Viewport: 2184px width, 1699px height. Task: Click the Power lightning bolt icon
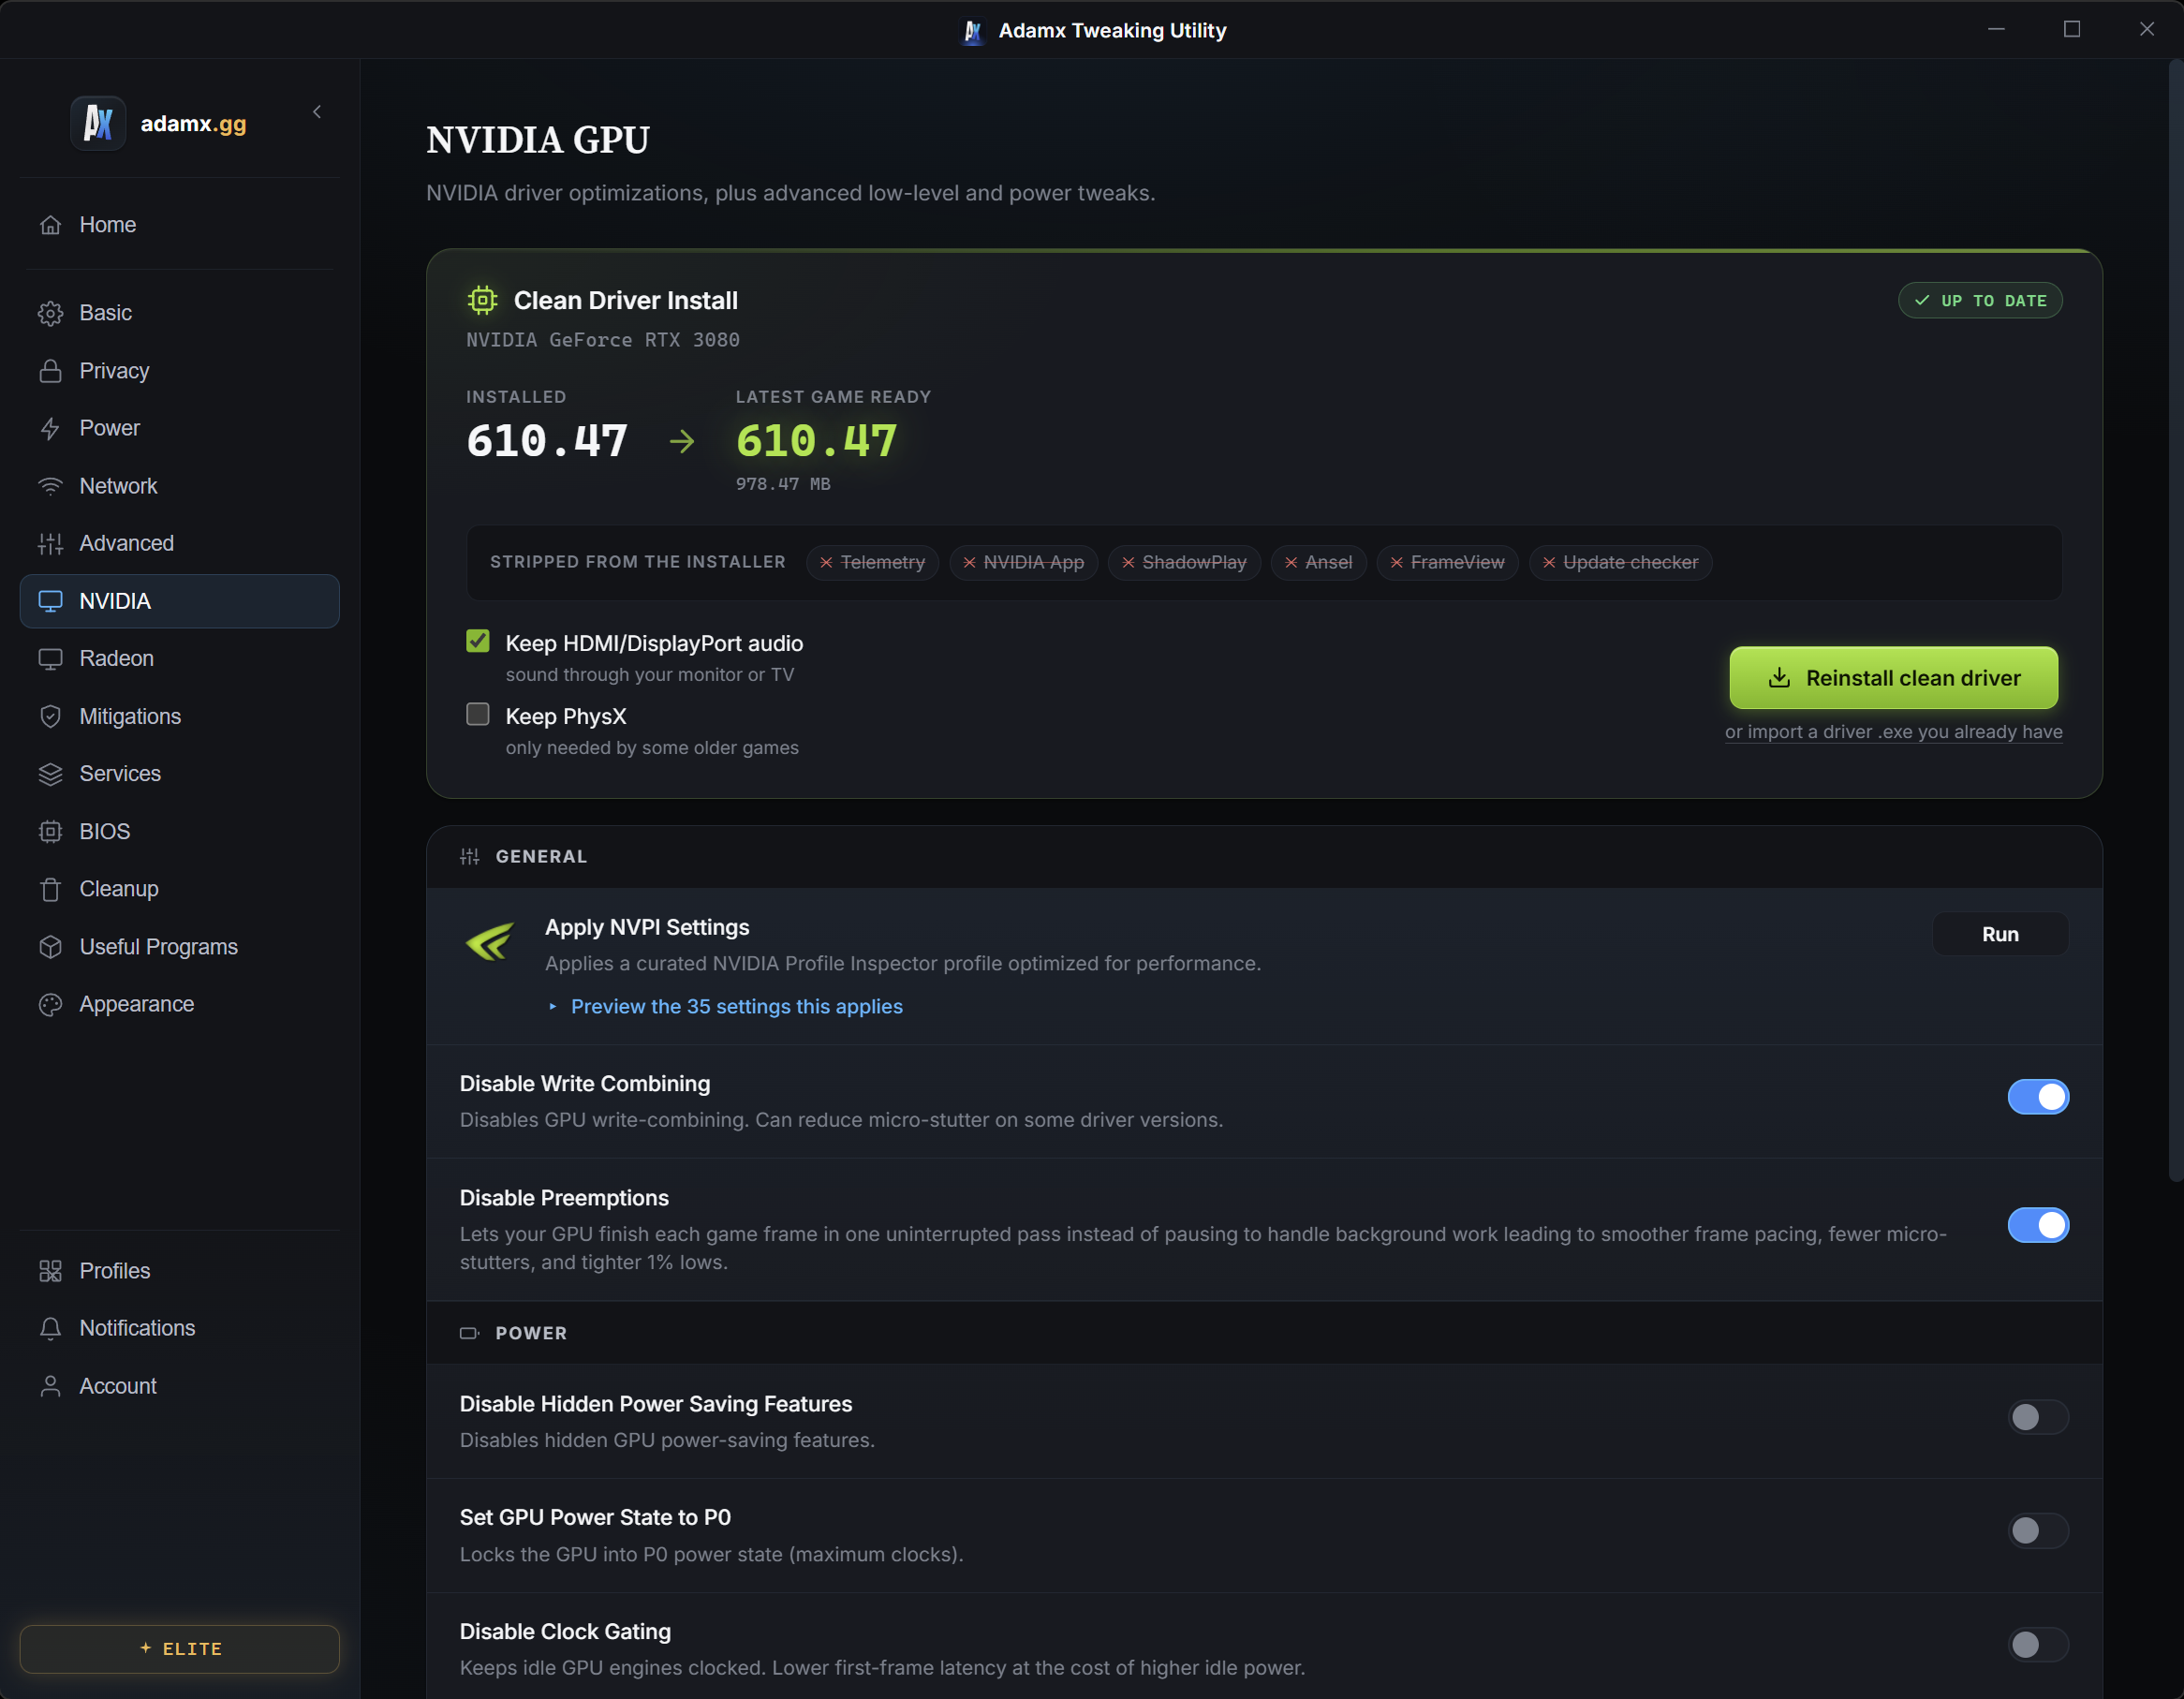coord(50,428)
